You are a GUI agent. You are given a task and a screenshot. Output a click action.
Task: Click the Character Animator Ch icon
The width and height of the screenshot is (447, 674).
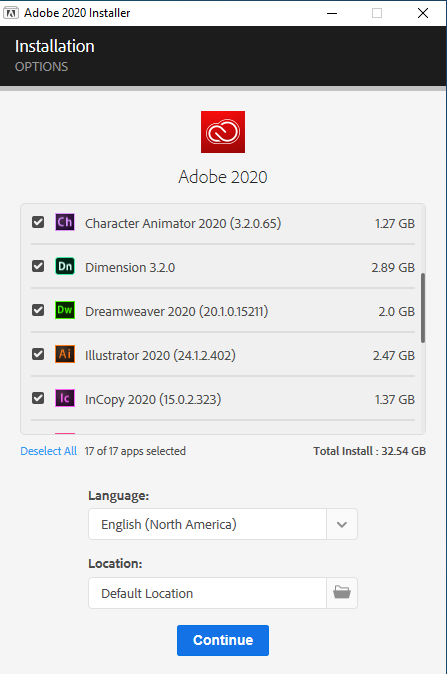click(x=65, y=222)
